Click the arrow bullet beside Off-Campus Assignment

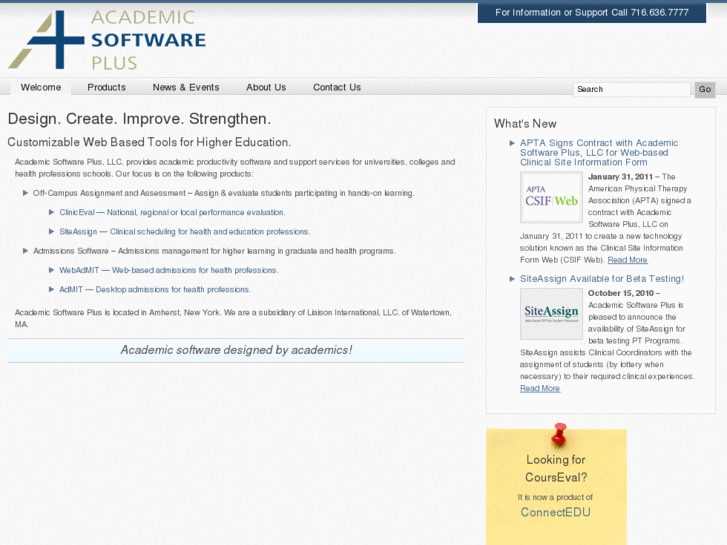click(26, 193)
